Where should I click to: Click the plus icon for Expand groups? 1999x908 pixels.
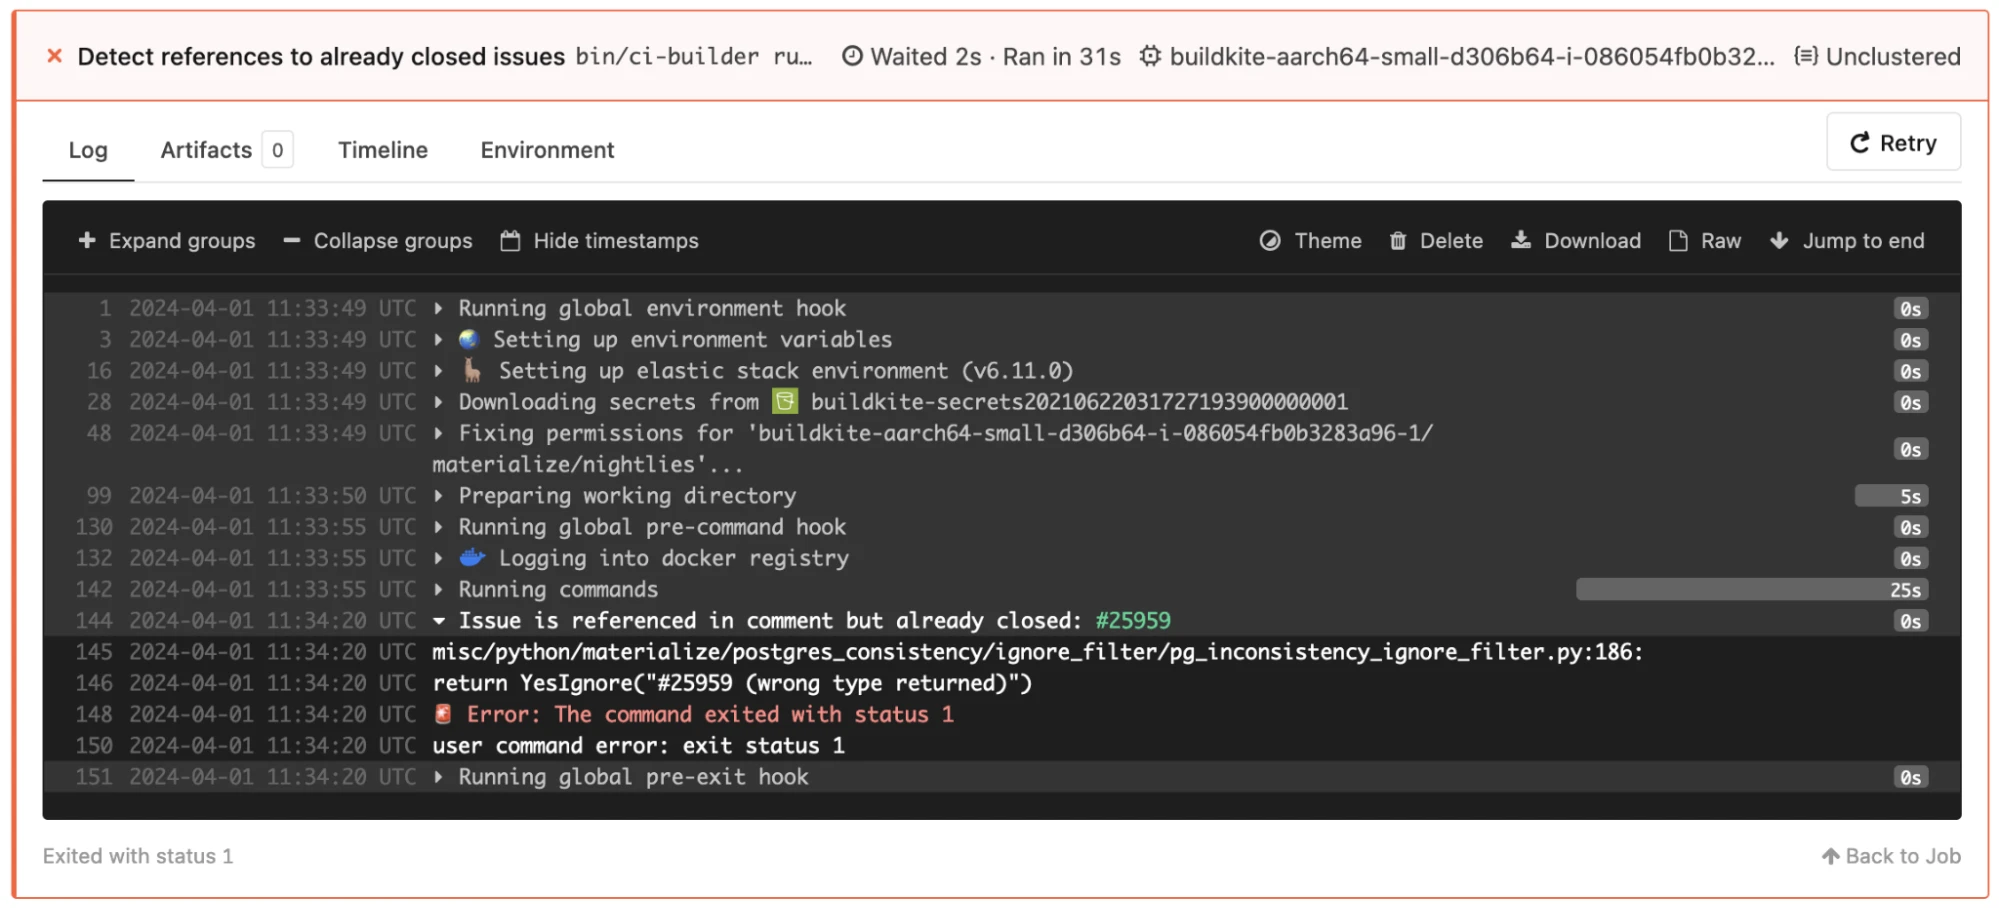[87, 240]
